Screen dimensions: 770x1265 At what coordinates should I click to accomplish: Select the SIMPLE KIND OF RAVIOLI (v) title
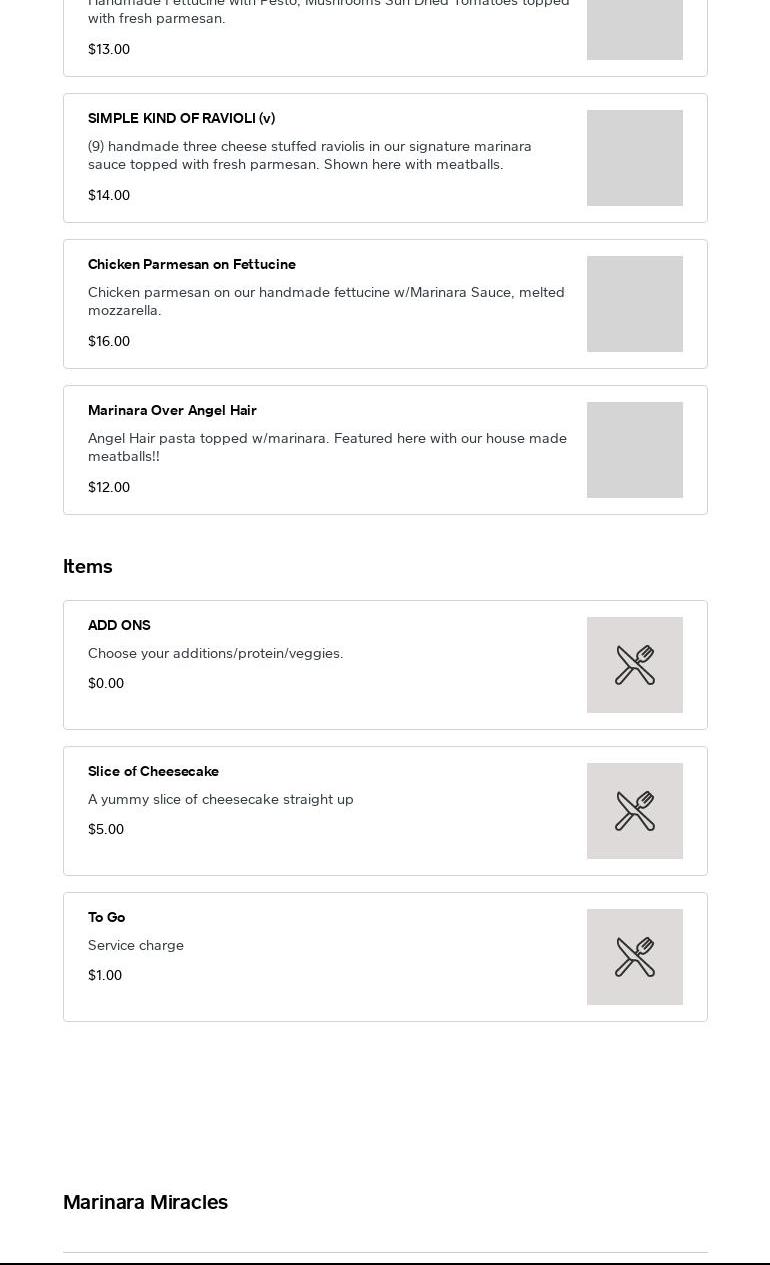[181, 118]
